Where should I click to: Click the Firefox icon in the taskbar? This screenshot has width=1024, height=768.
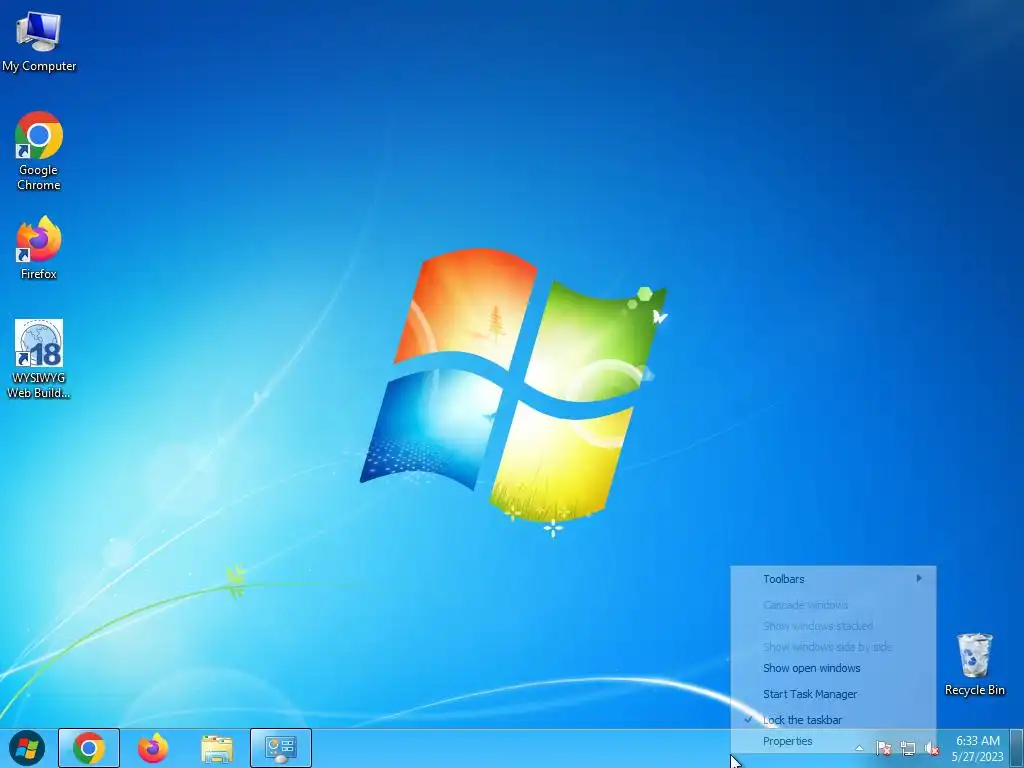(153, 748)
